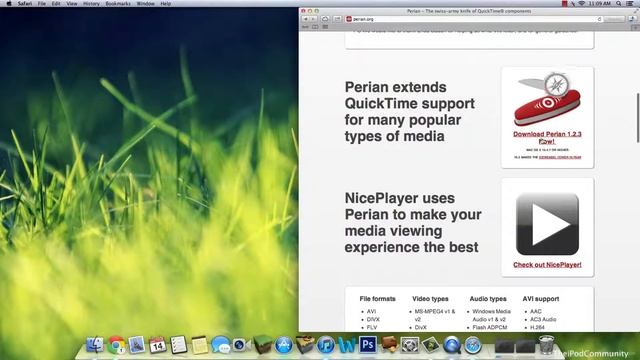Viewport: 640px width, 360px height.
Task: Open QuickTime Player from the Dock
Action: pos(452,345)
